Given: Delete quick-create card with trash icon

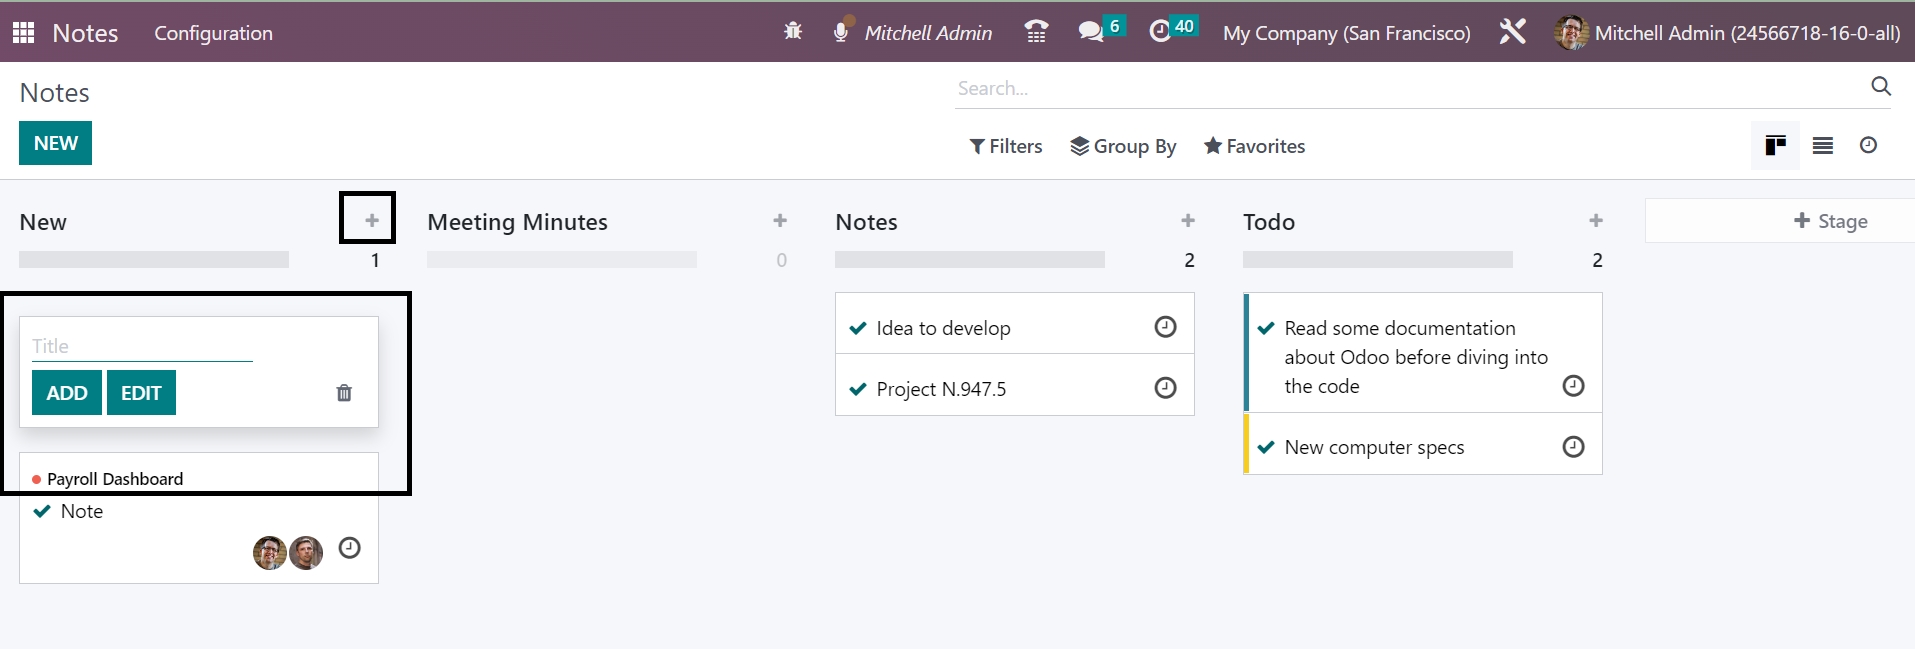Looking at the screenshot, I should (344, 393).
